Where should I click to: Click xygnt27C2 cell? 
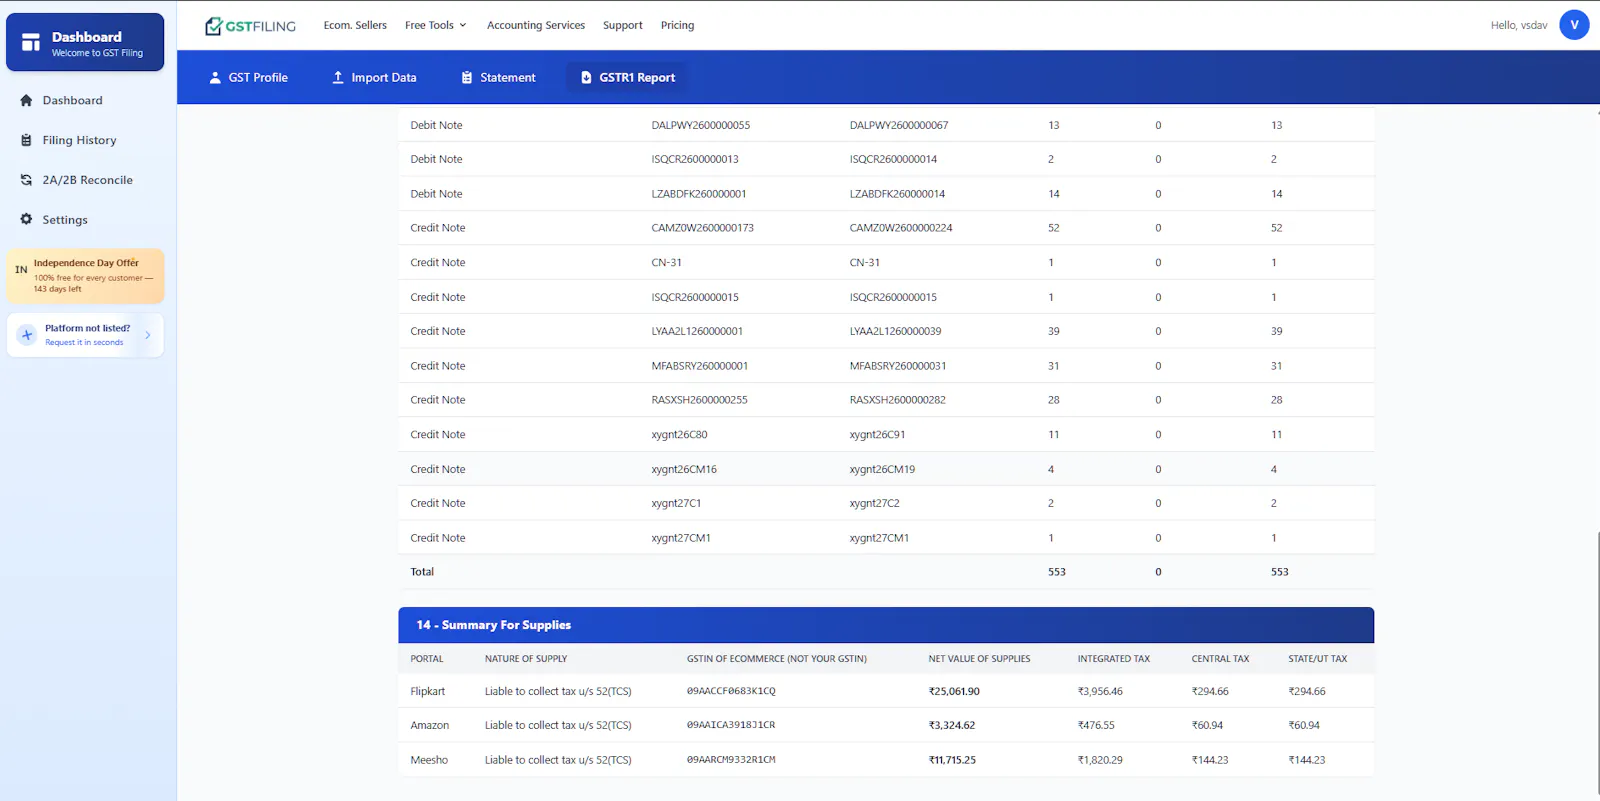tap(874, 503)
